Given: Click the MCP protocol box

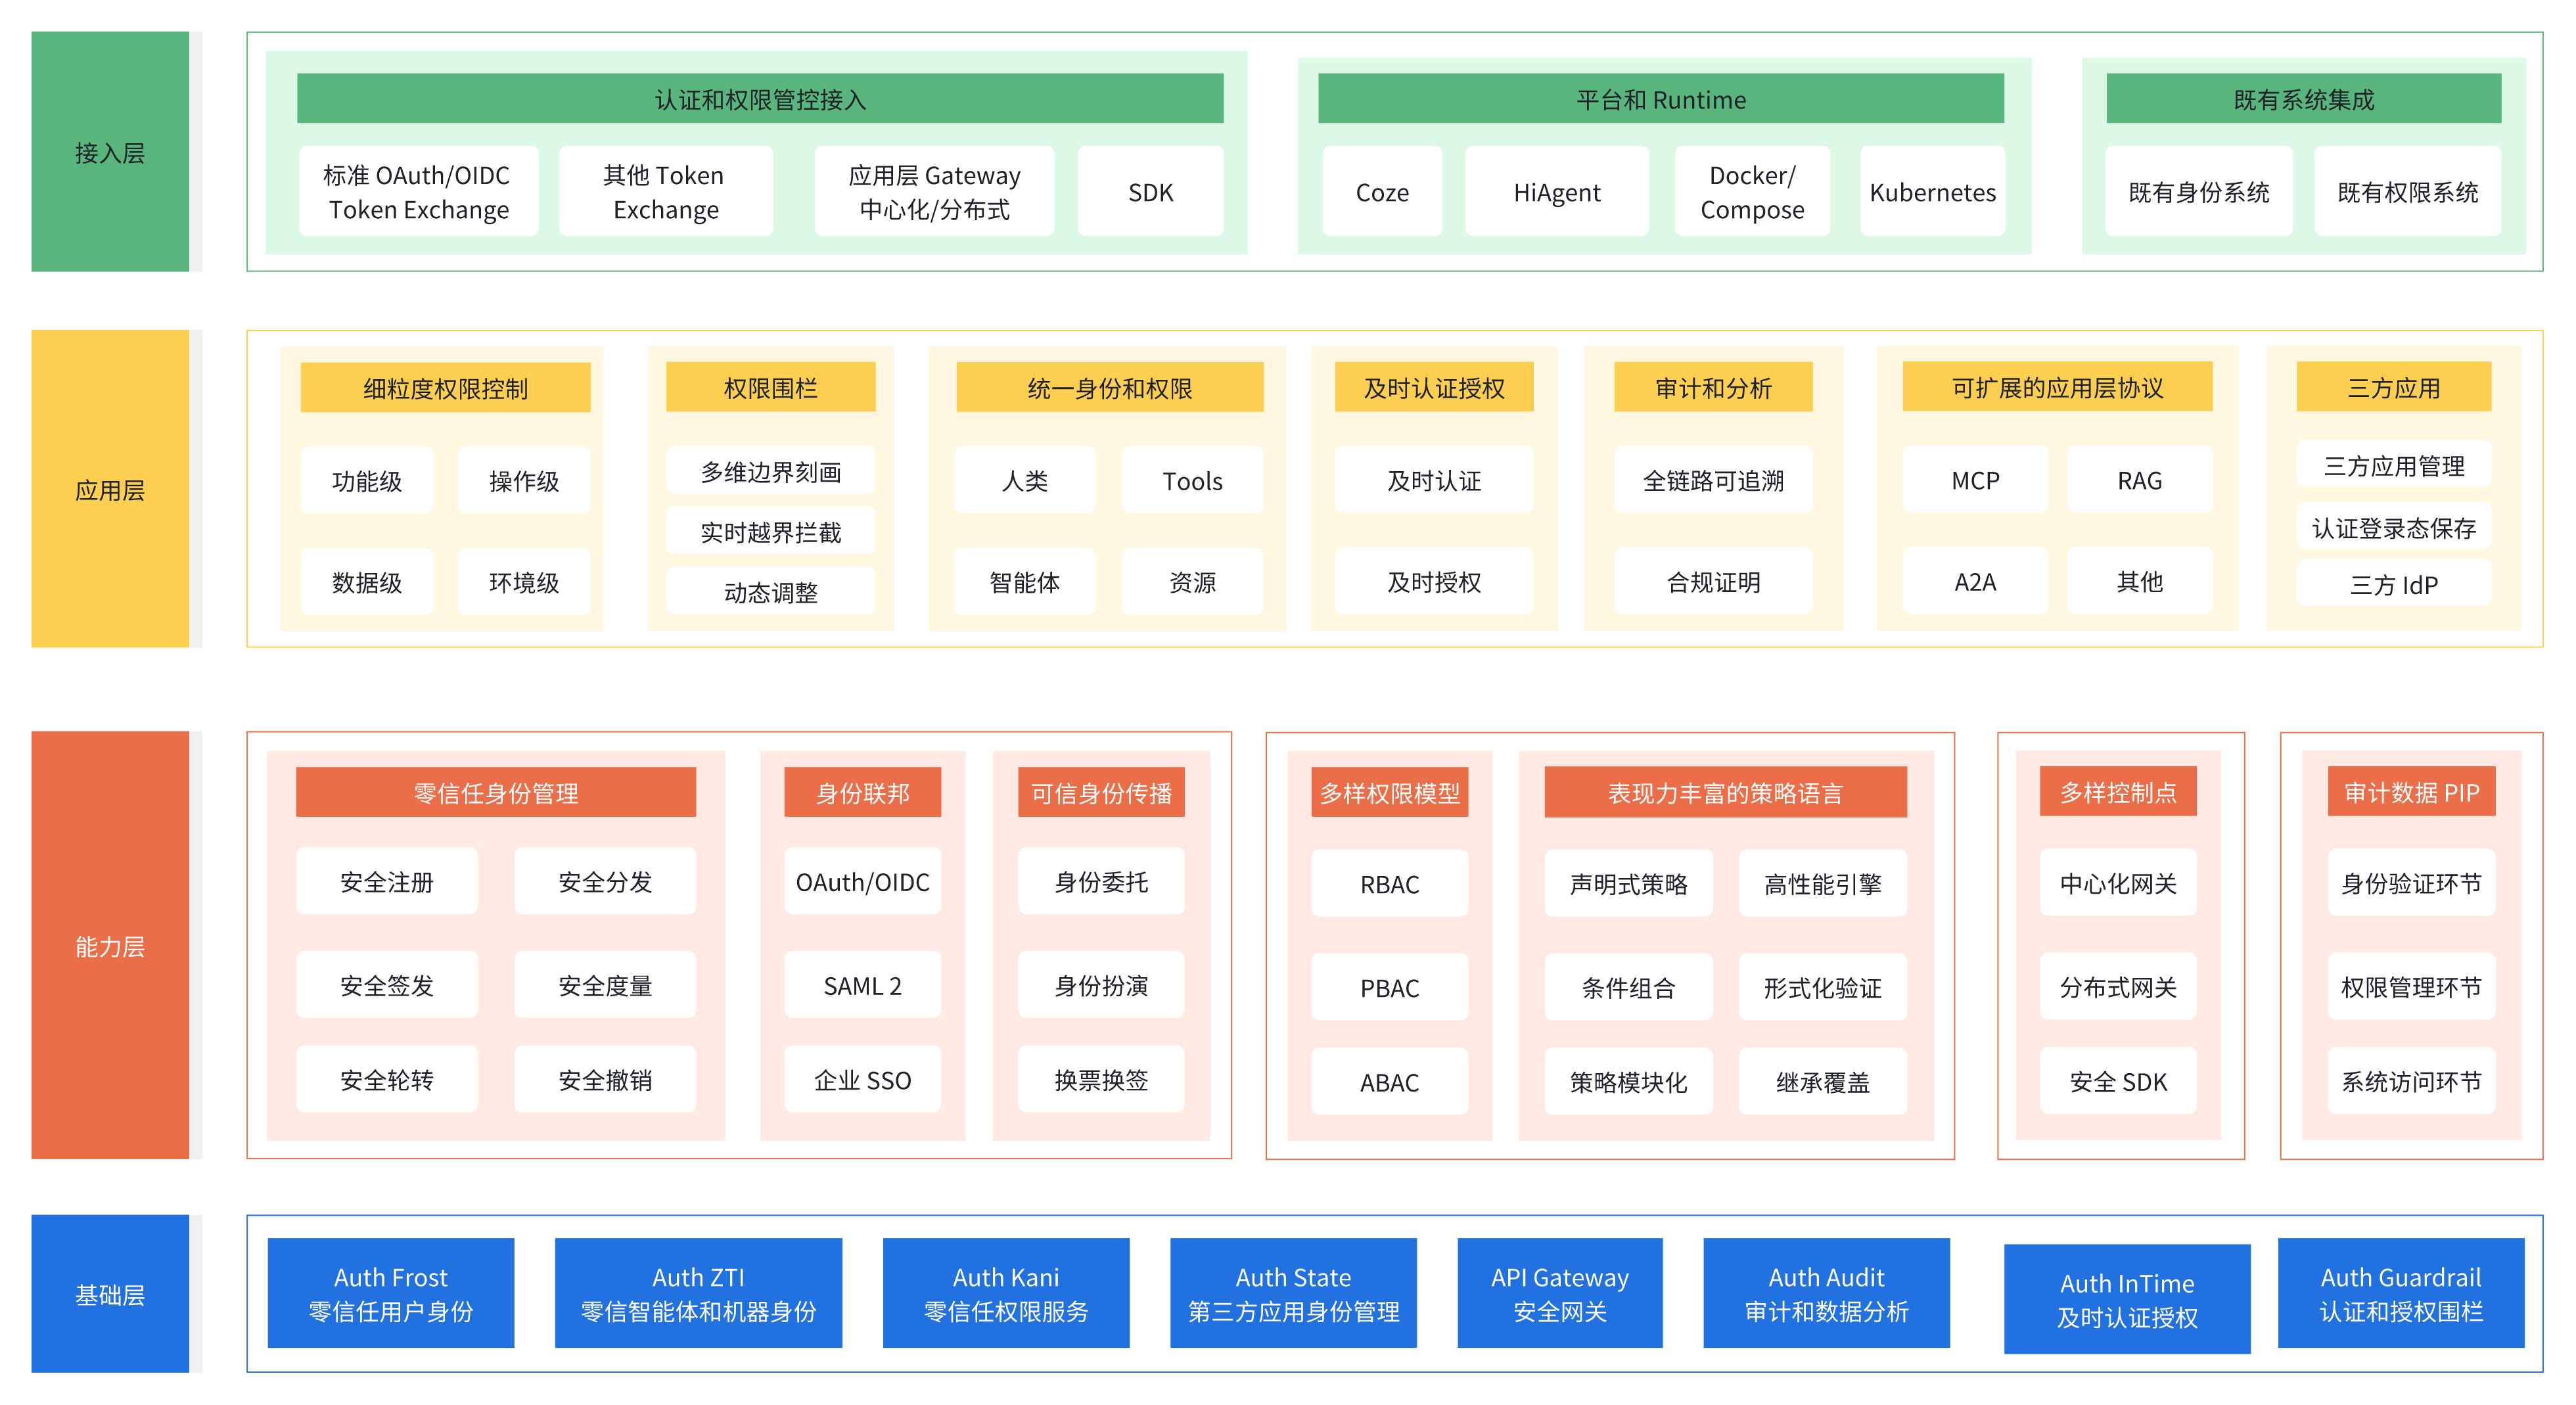Looking at the screenshot, I should pyautogui.click(x=1975, y=480).
